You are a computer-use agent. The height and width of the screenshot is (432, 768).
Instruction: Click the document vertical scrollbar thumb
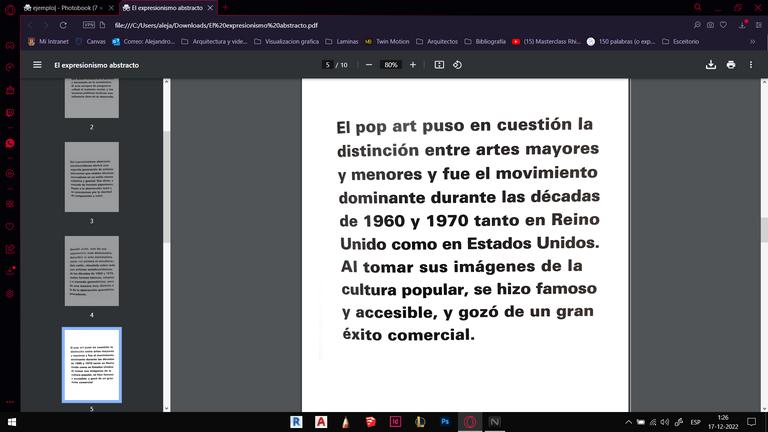(x=764, y=229)
